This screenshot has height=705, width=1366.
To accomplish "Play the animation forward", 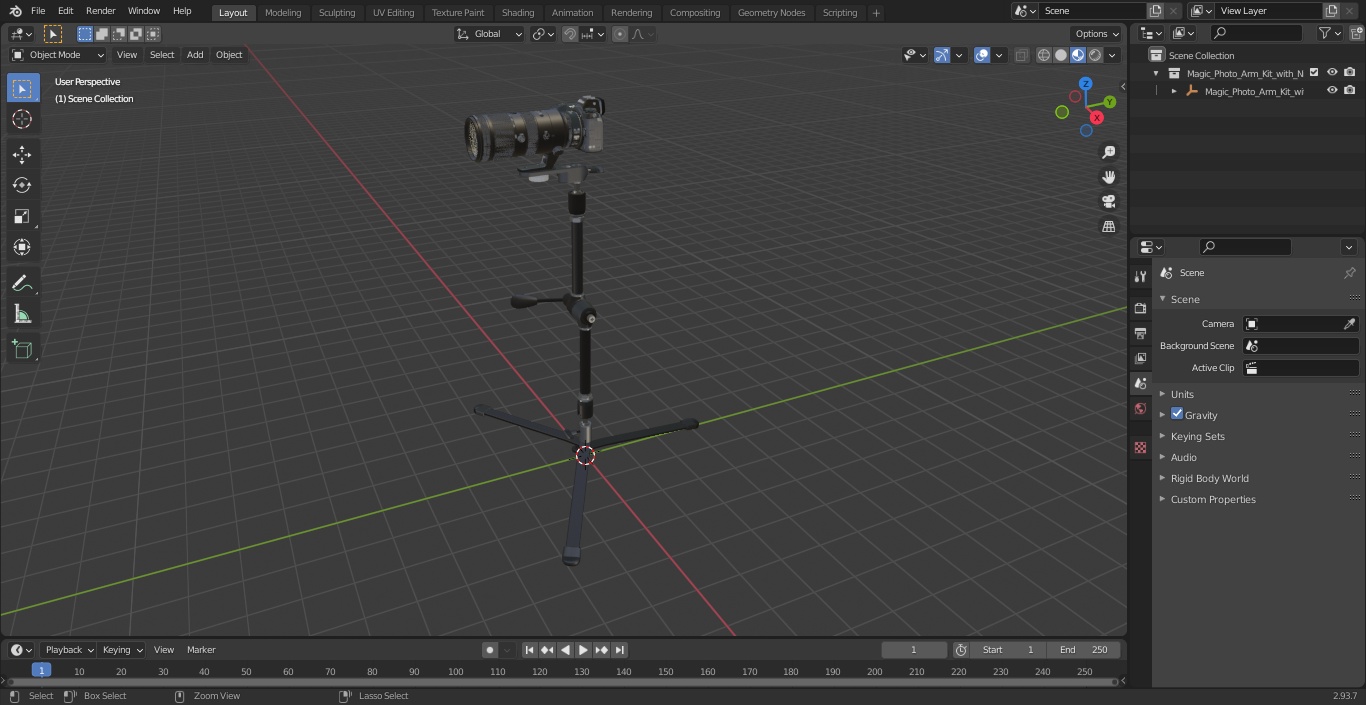I will click(x=583, y=650).
